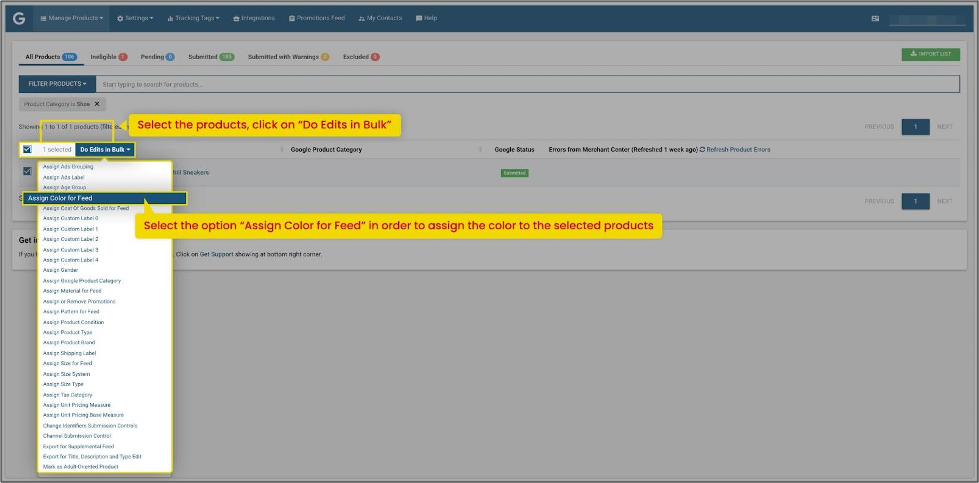
Task: Click the Import List button
Action: (x=930, y=54)
